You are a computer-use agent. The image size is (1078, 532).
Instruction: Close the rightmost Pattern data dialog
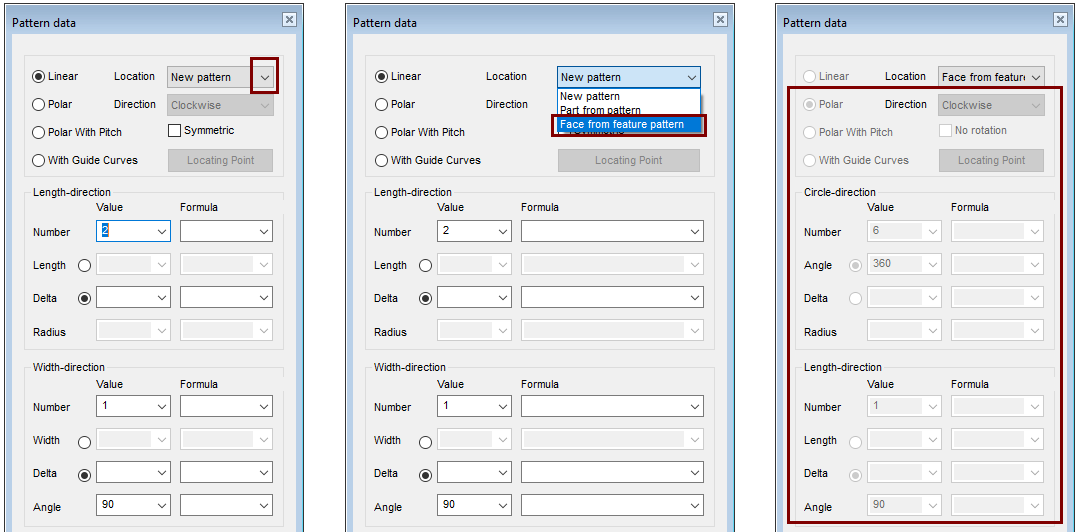coord(1061,19)
